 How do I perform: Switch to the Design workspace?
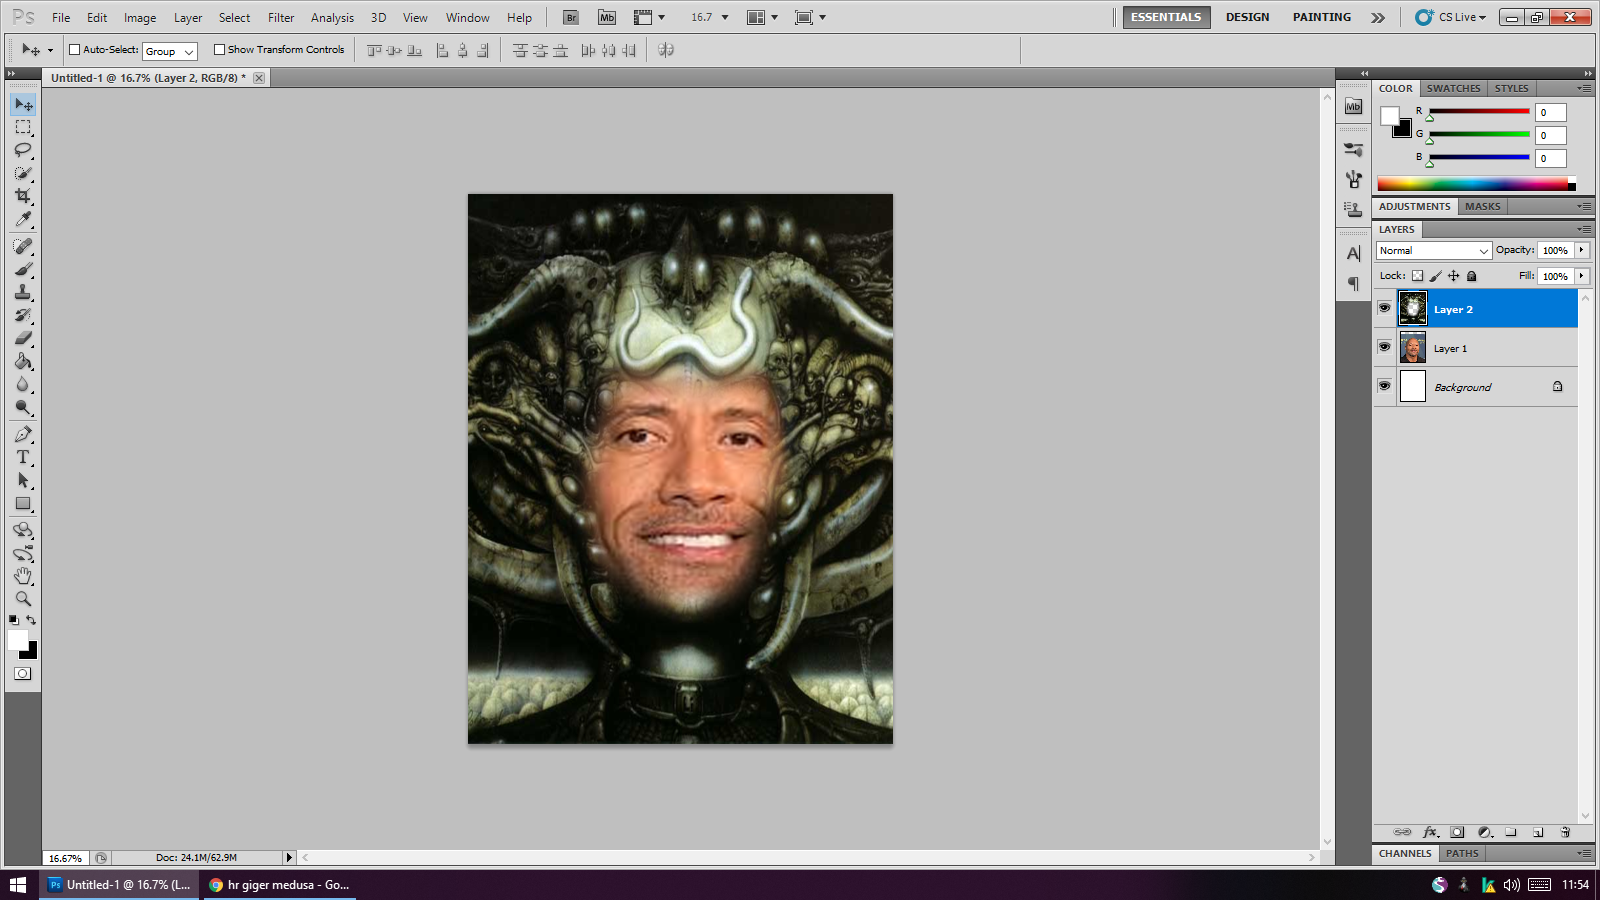coord(1247,17)
